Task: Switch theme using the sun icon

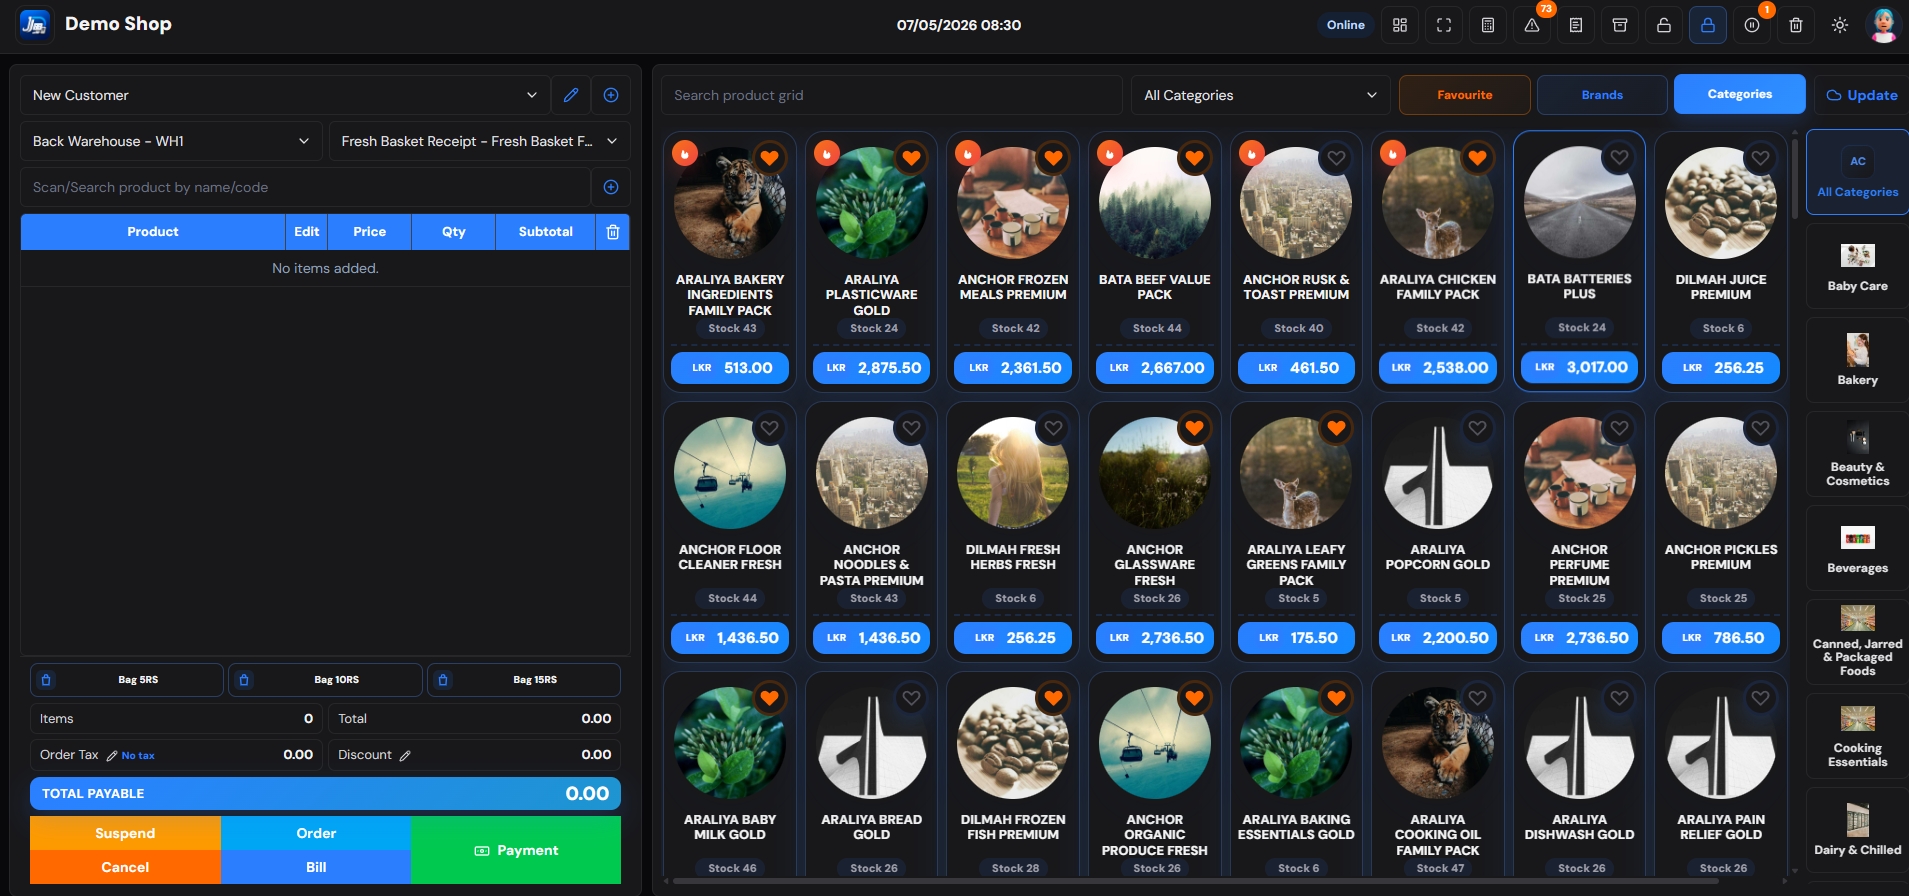Action: tap(1840, 25)
